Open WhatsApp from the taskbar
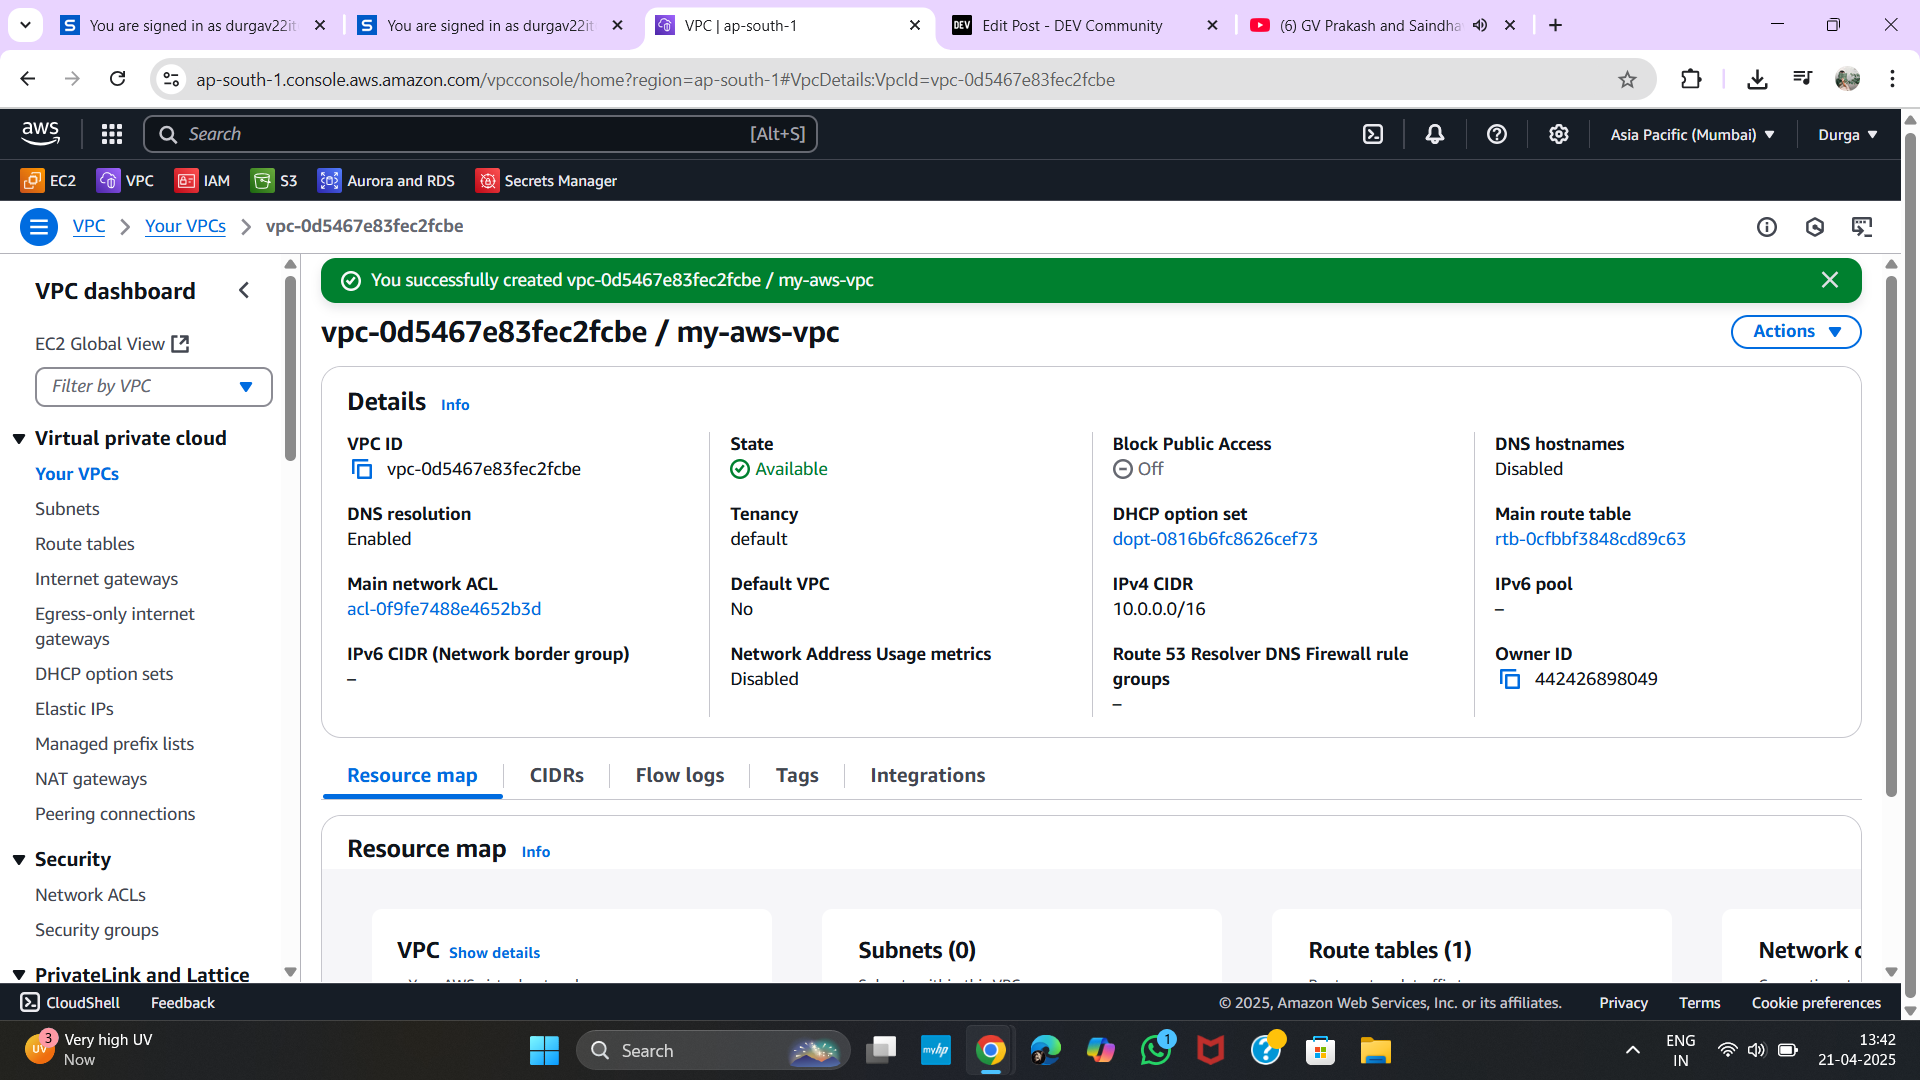The height and width of the screenshot is (1080, 1920). tap(1156, 1050)
